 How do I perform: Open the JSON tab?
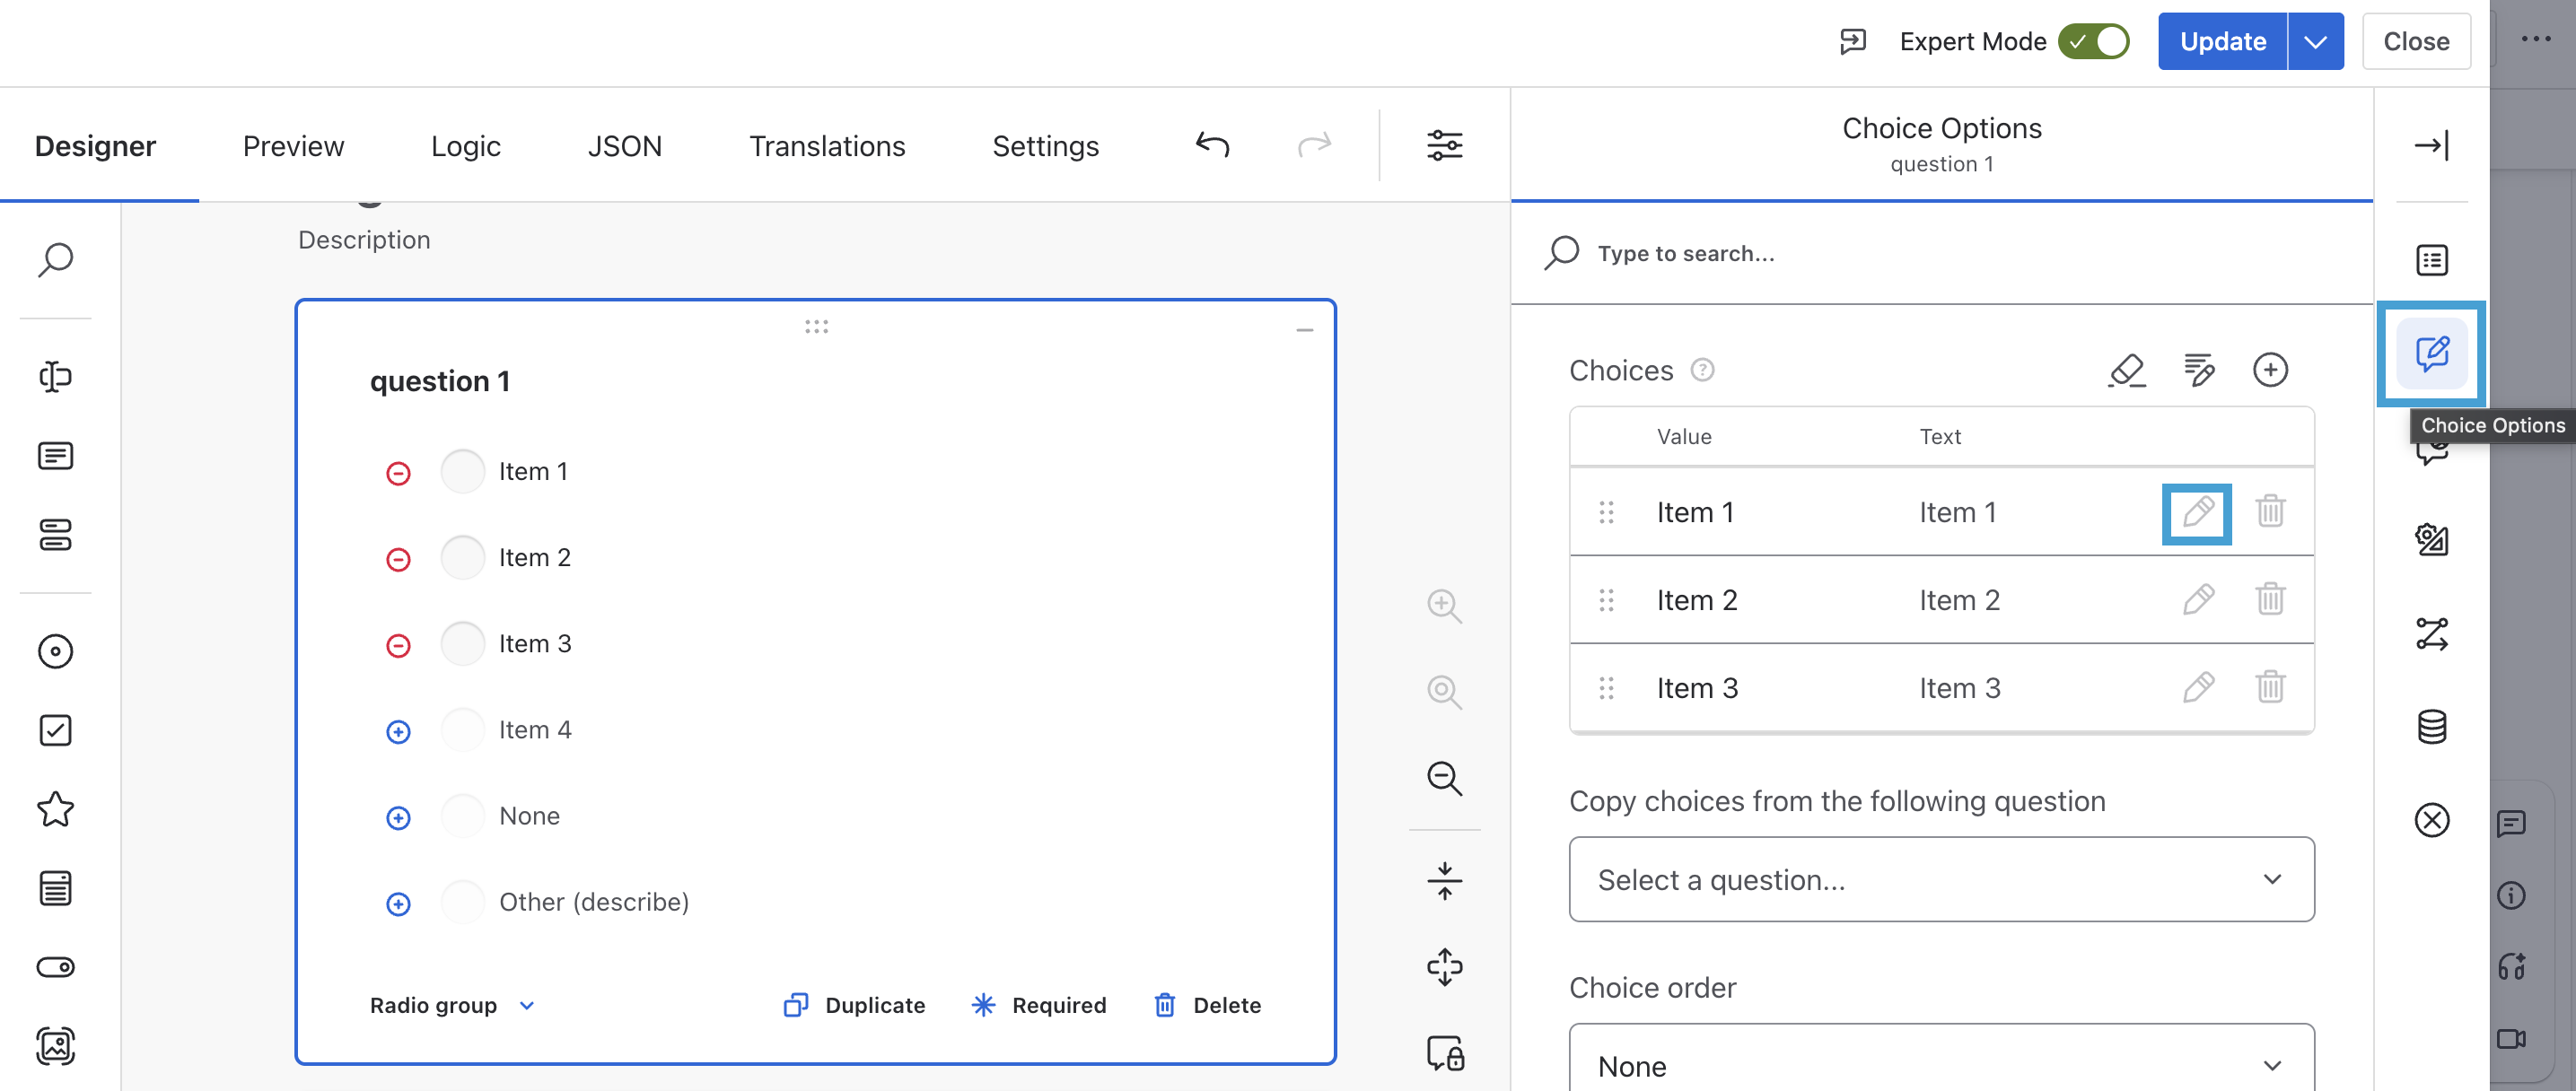coord(624,146)
